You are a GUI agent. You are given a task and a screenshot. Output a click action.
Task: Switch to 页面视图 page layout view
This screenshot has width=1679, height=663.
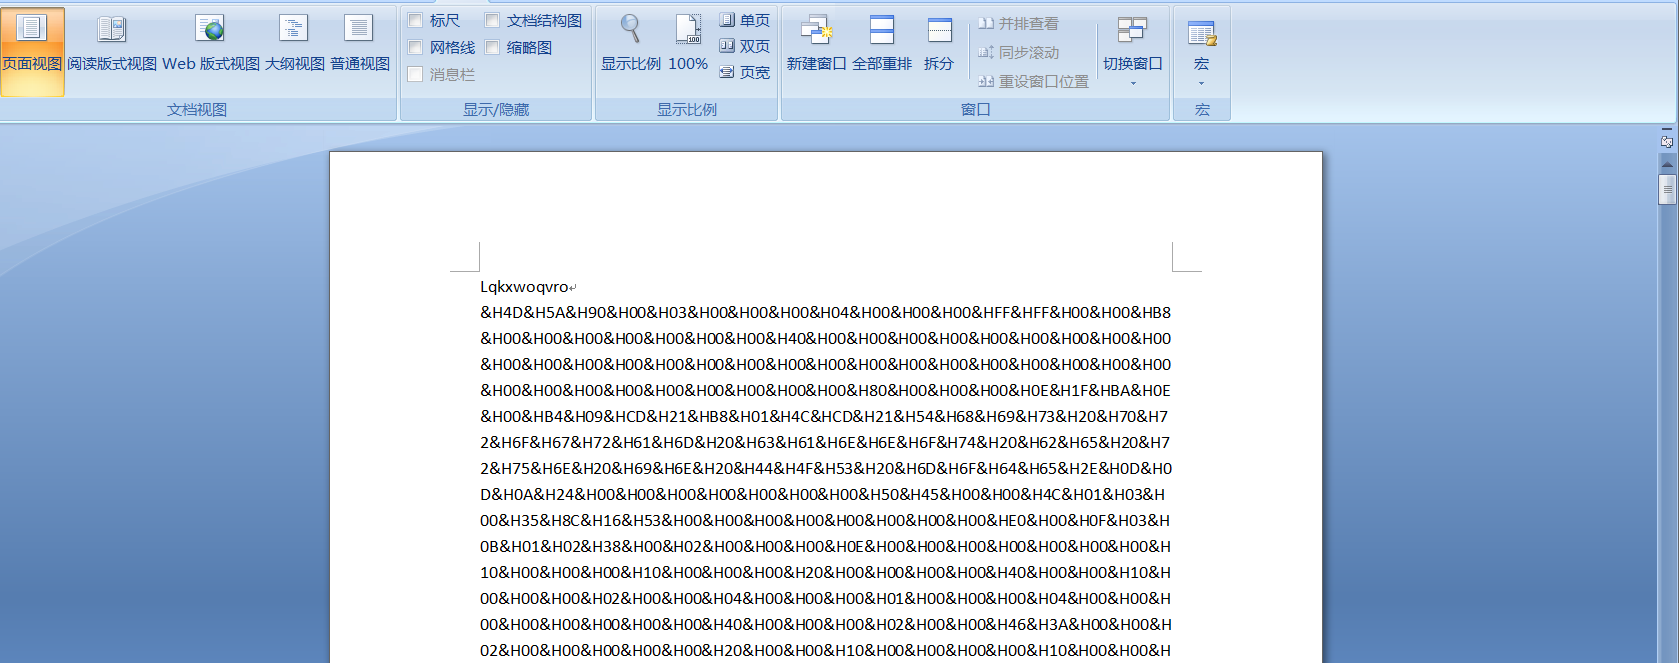(x=32, y=52)
